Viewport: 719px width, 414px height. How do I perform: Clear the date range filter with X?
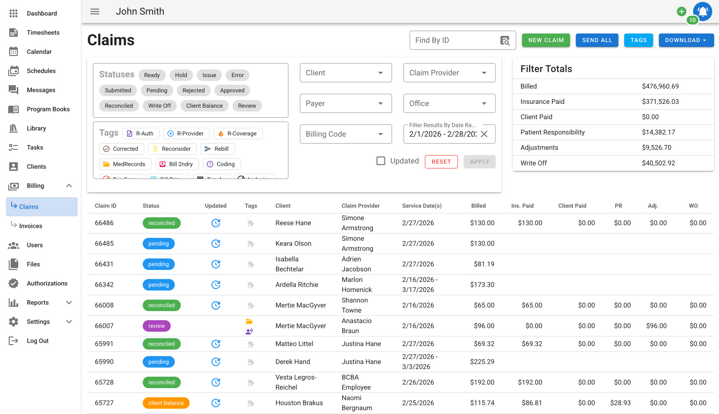click(x=484, y=134)
